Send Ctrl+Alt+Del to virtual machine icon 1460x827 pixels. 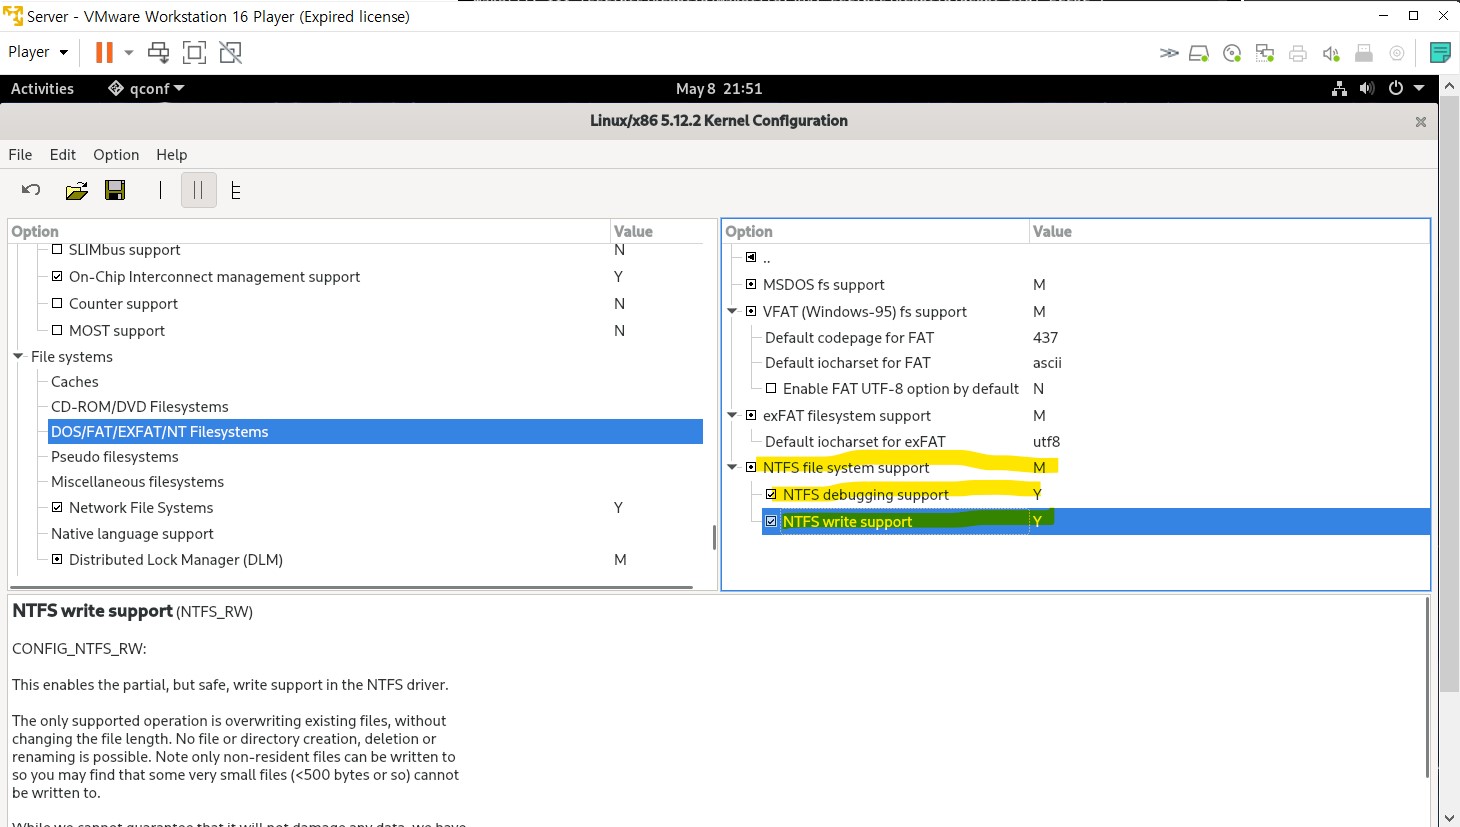[158, 52]
